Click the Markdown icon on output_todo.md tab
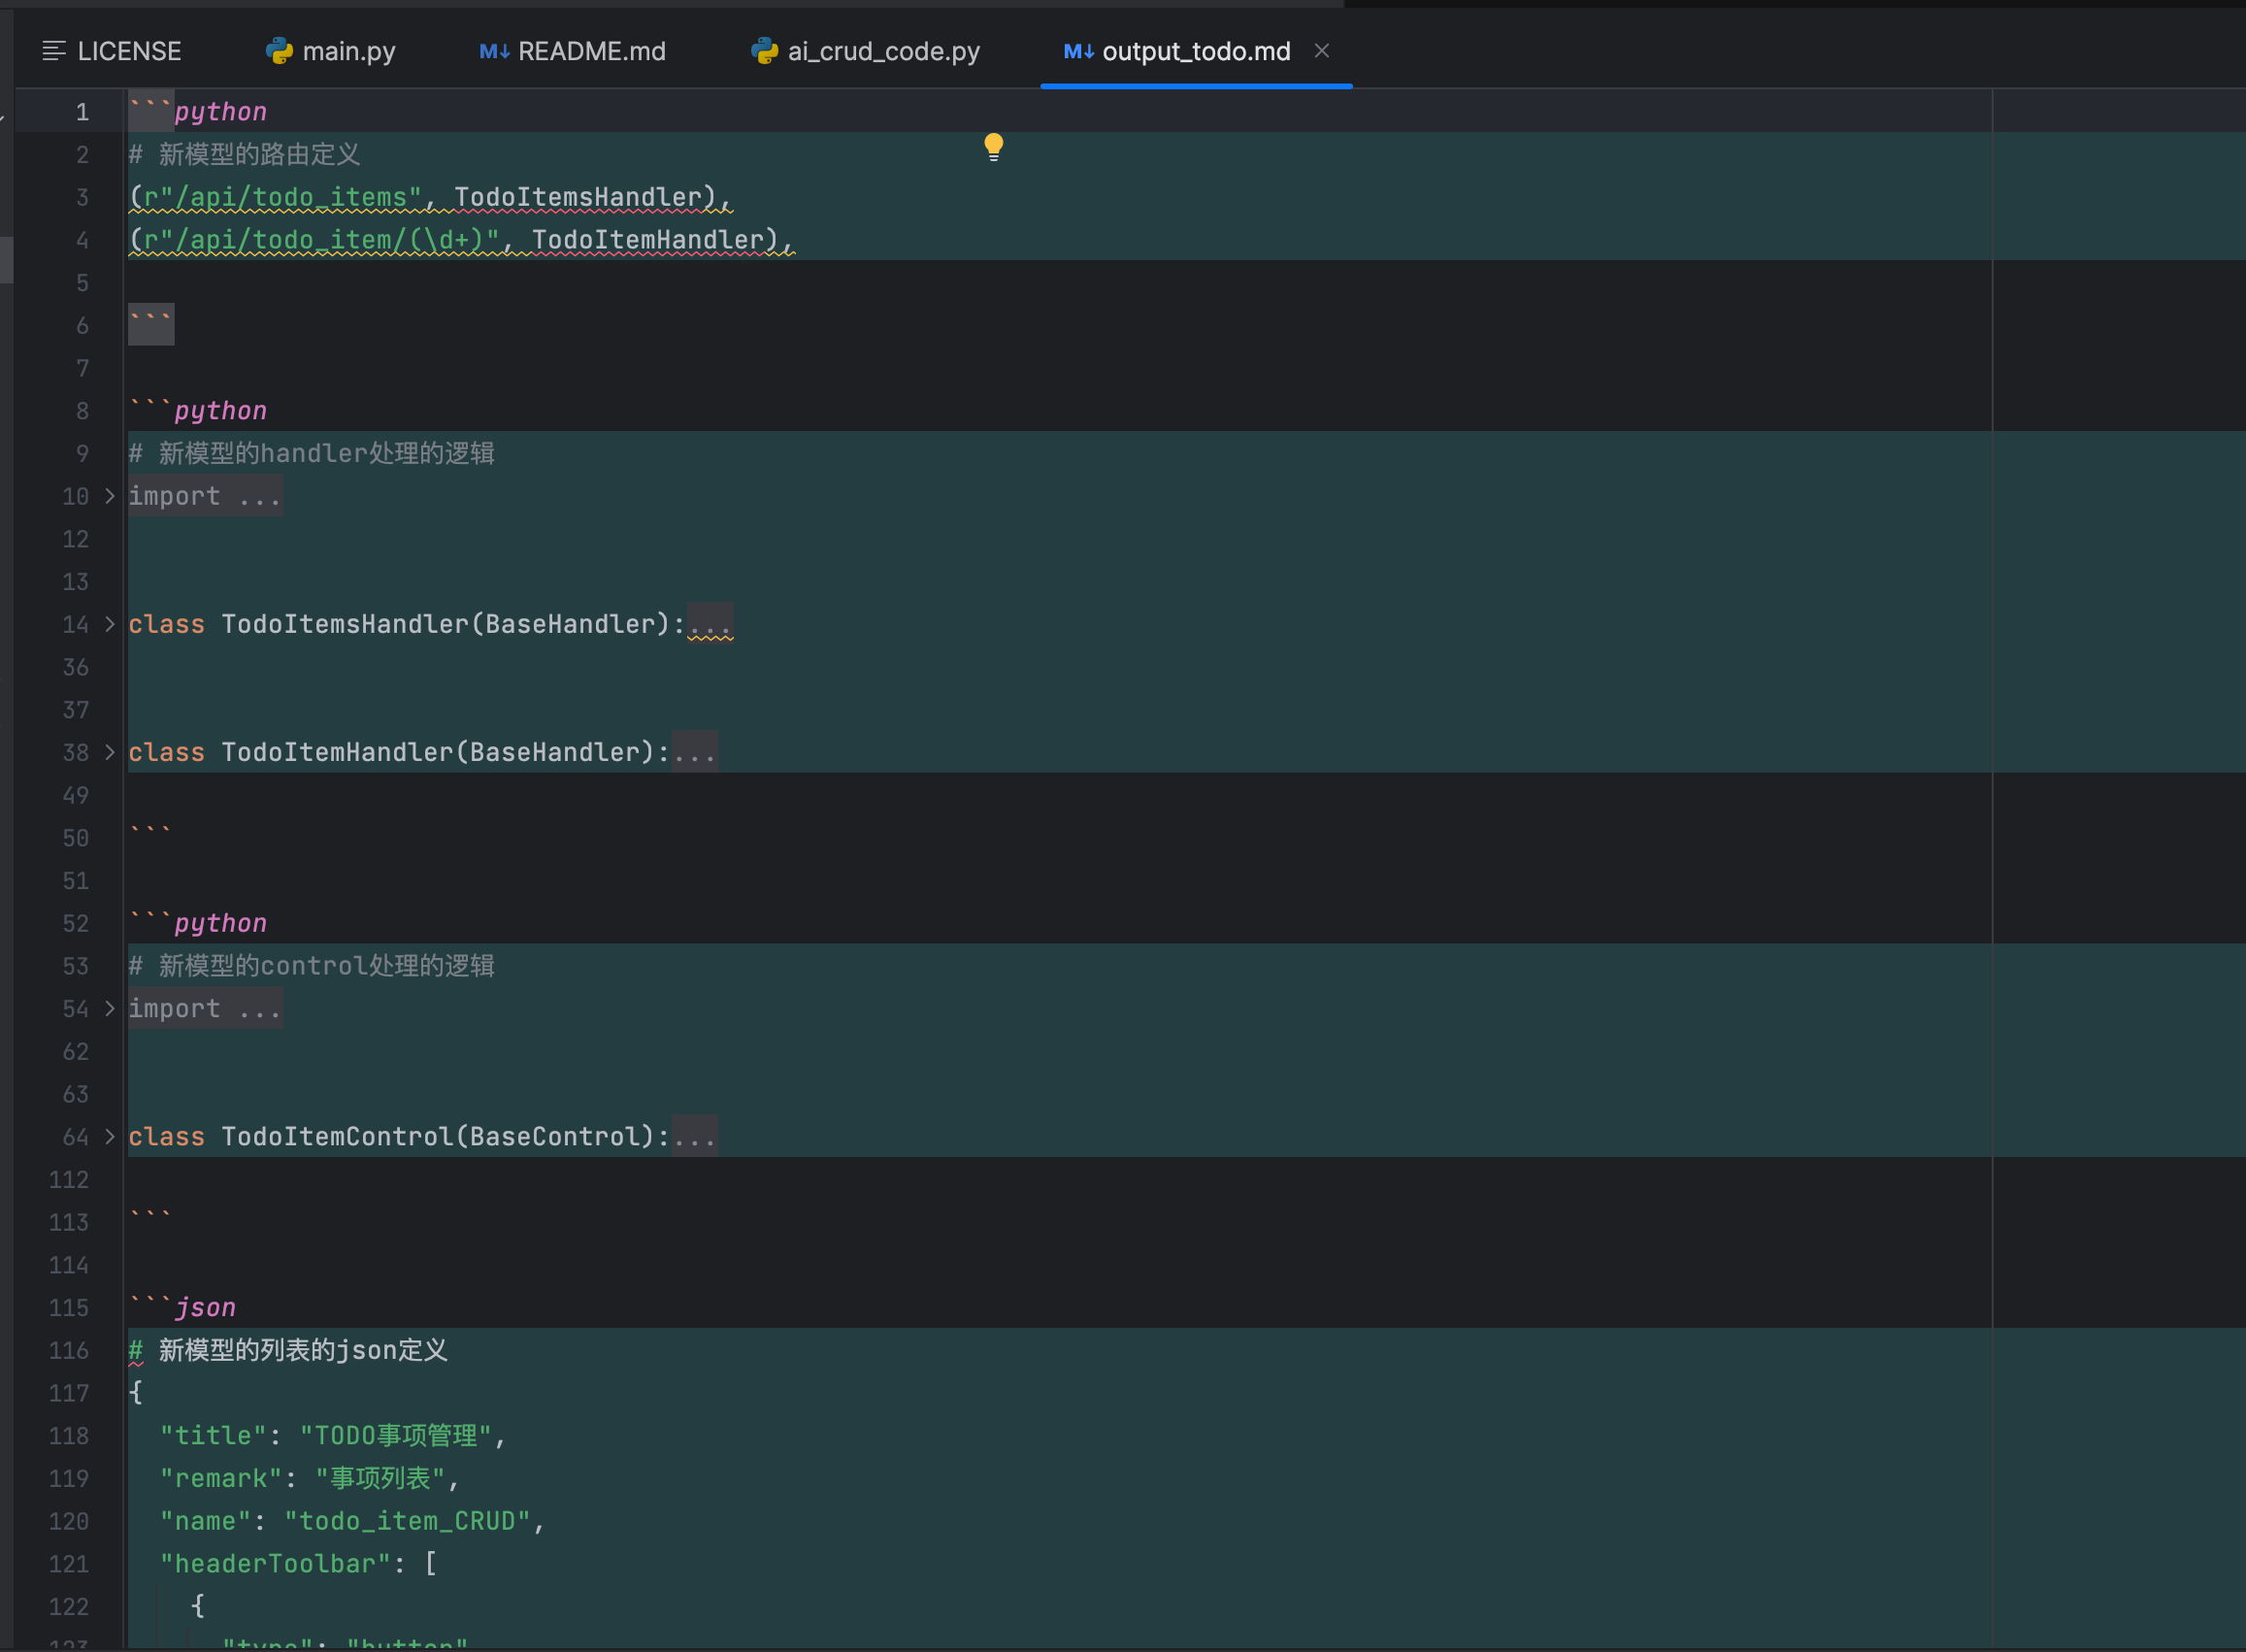The width and height of the screenshot is (2246, 1652). 1078,51
